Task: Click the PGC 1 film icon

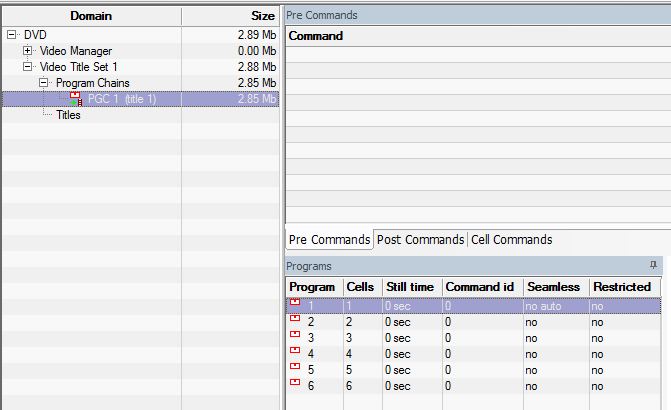Action: tap(76, 99)
